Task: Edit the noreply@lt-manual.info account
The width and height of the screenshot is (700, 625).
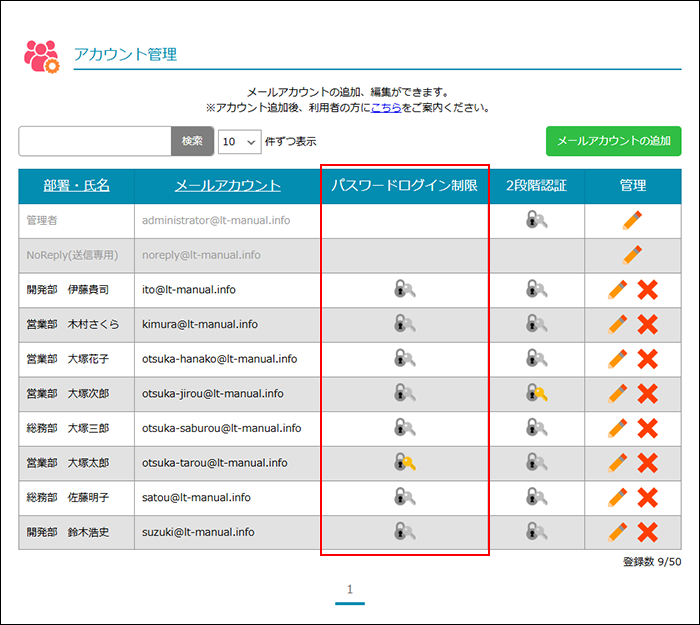Action: click(x=632, y=255)
